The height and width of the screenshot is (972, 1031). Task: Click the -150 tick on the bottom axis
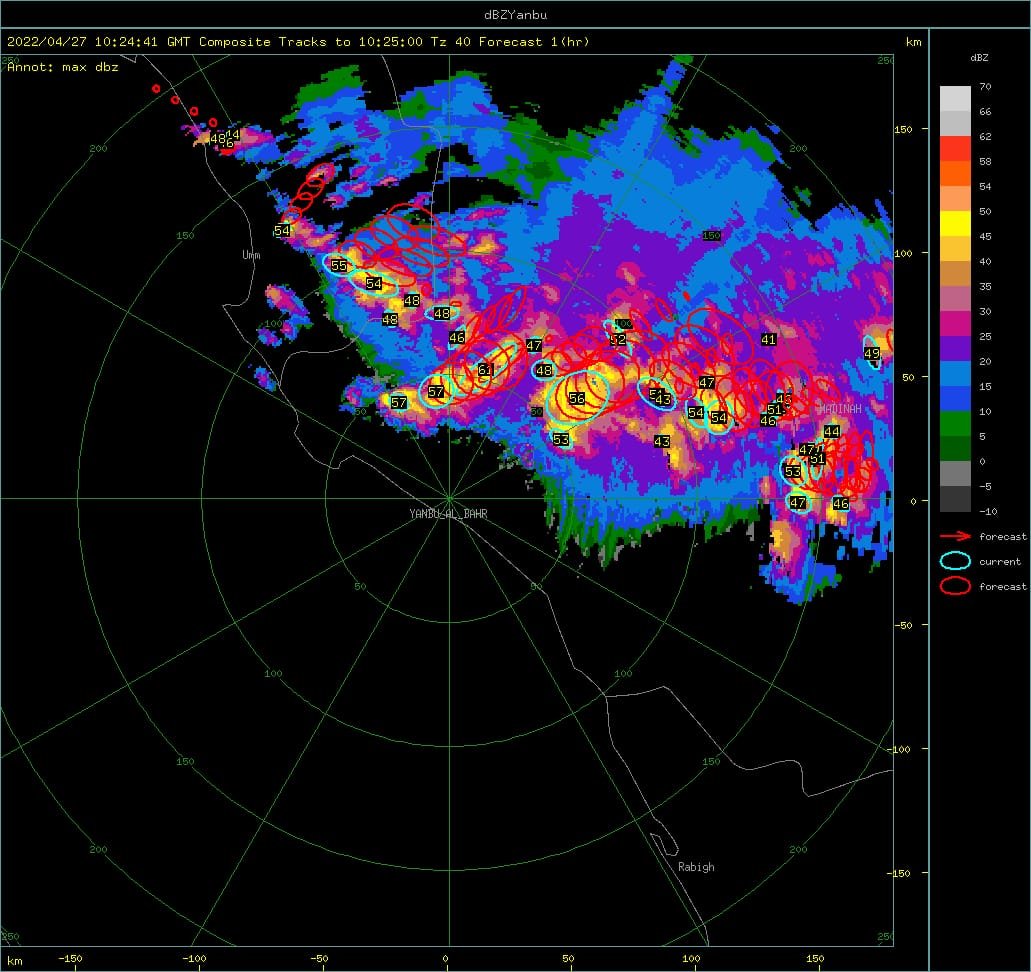coord(70,958)
